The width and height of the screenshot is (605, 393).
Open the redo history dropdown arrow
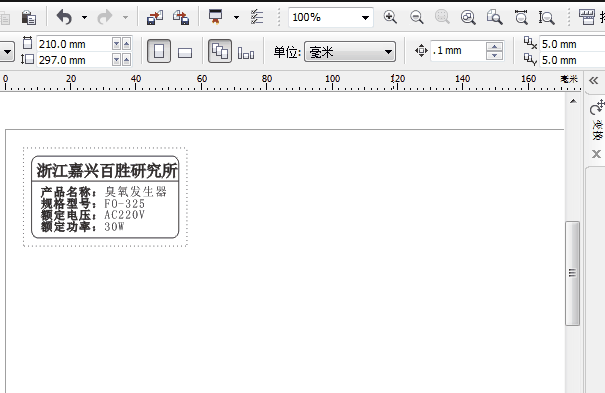pos(125,17)
